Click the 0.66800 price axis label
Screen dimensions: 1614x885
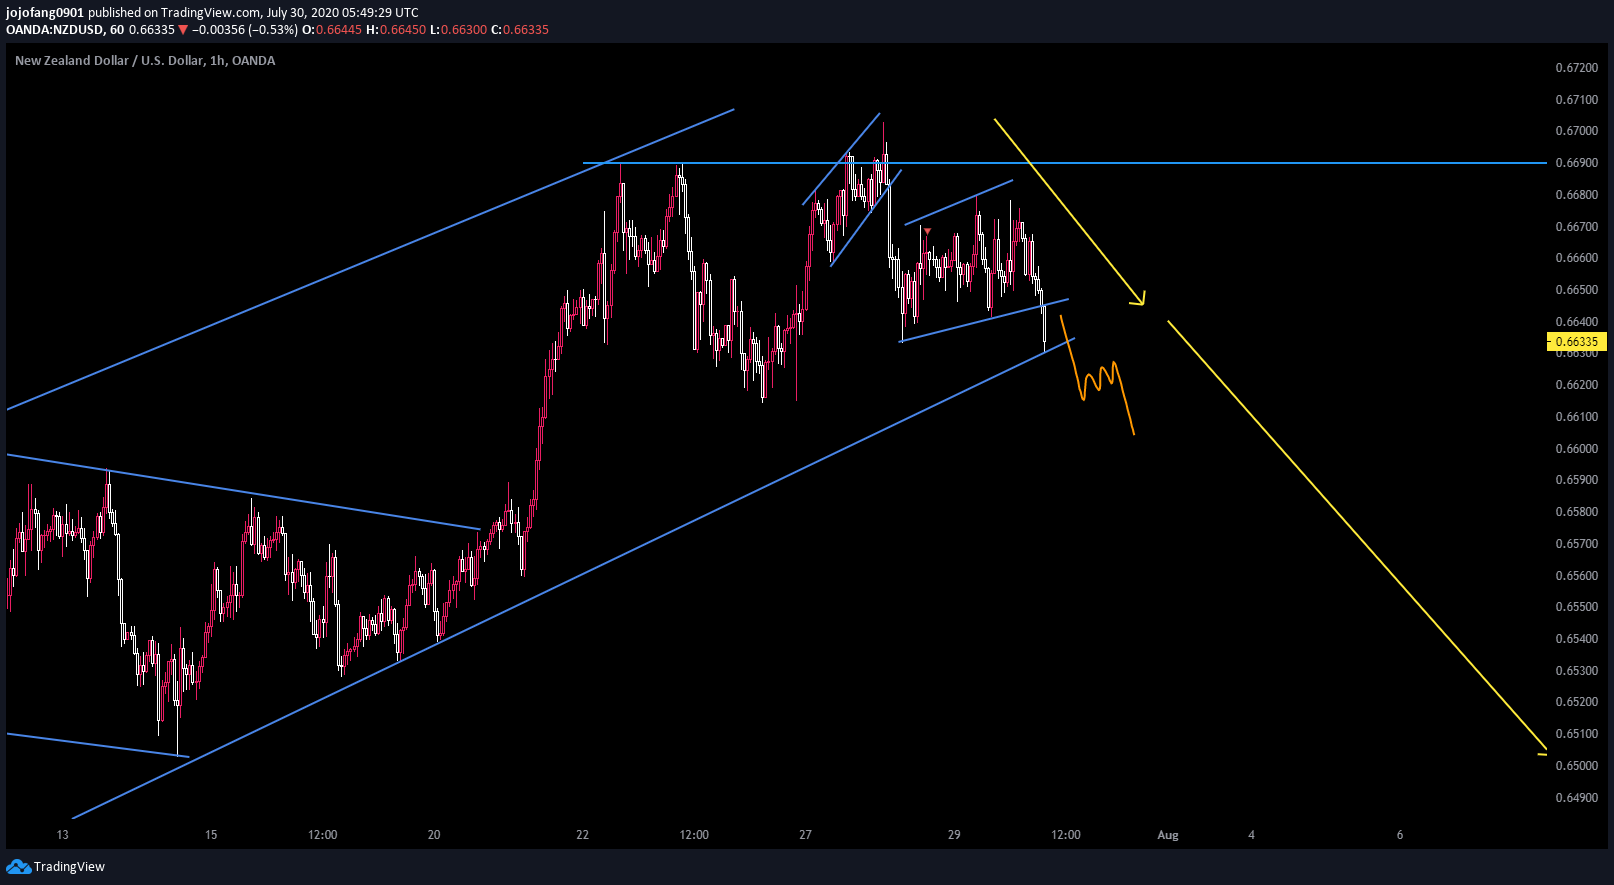click(1576, 195)
